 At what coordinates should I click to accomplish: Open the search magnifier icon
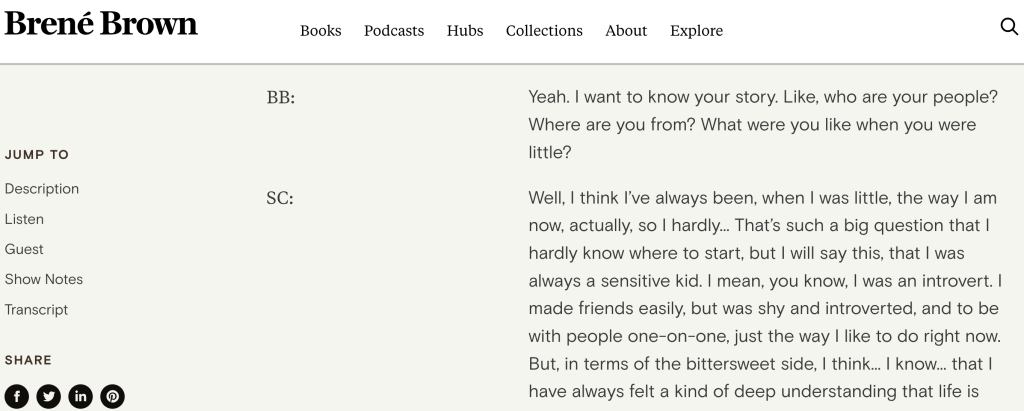(x=1009, y=27)
